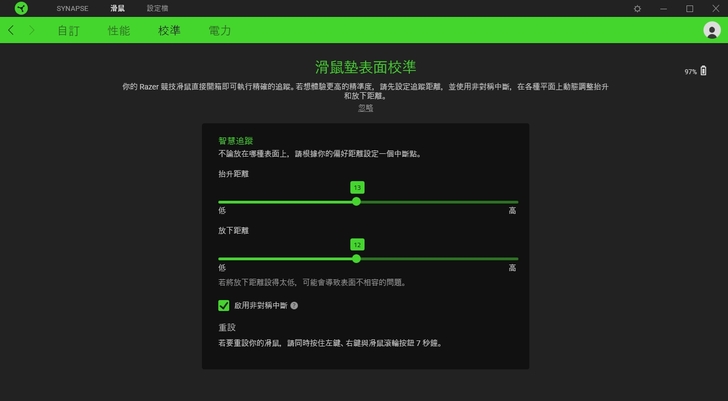Image resolution: width=728 pixels, height=401 pixels.
Task: Click the 啟用非對稱中斷 label text
Action: click(x=261, y=305)
